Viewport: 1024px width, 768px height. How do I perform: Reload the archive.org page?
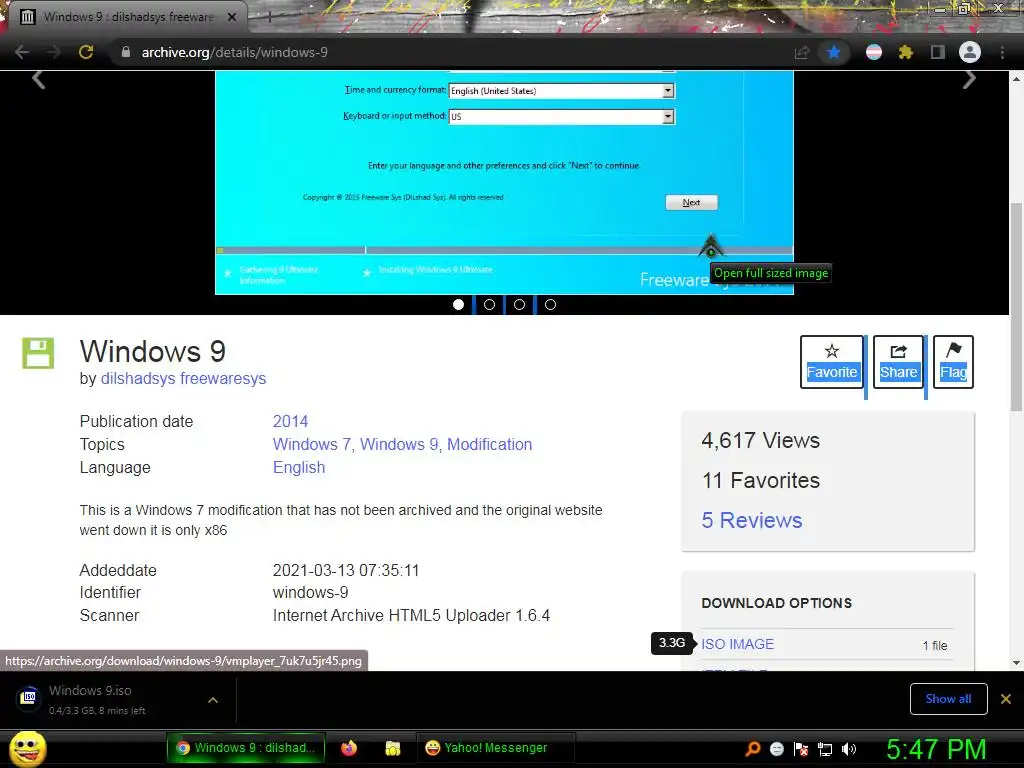[86, 52]
